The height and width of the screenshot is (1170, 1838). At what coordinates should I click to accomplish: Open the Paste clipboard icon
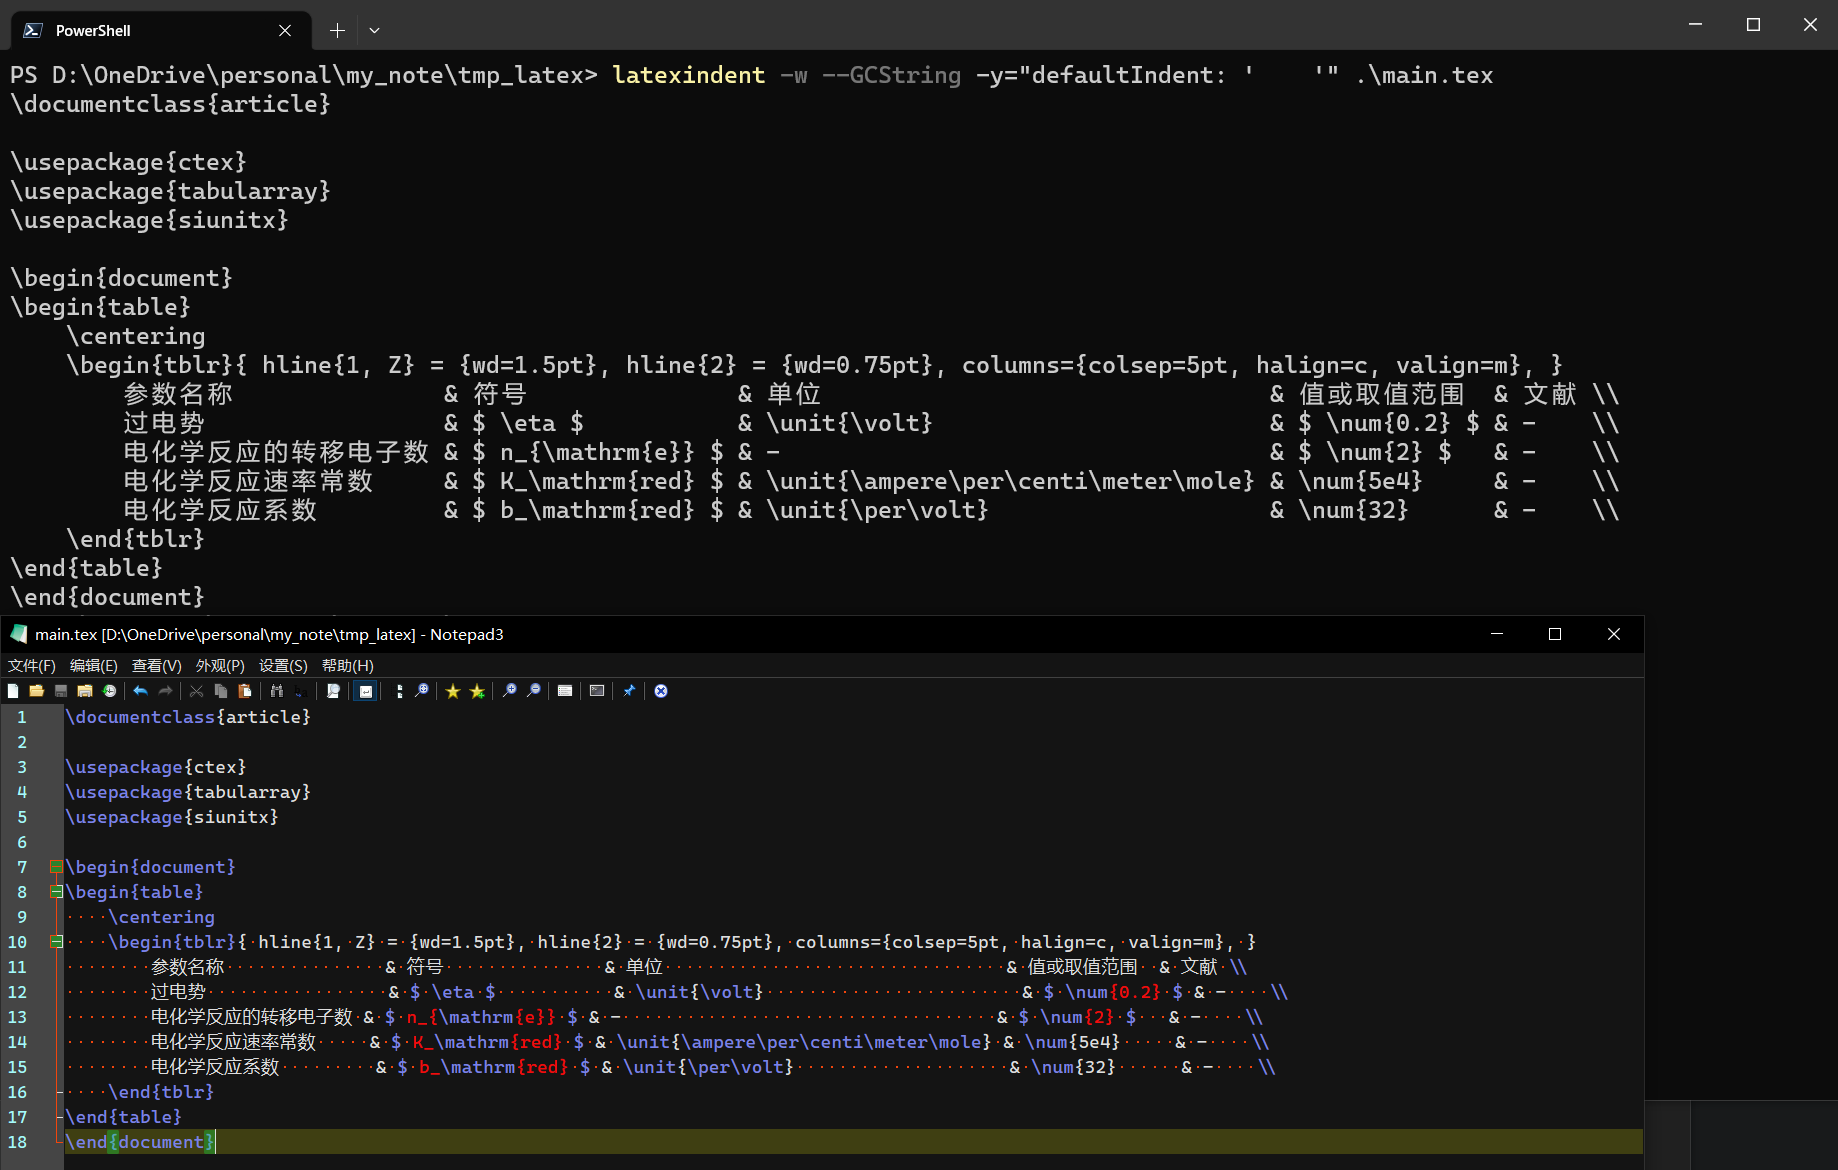pos(245,691)
